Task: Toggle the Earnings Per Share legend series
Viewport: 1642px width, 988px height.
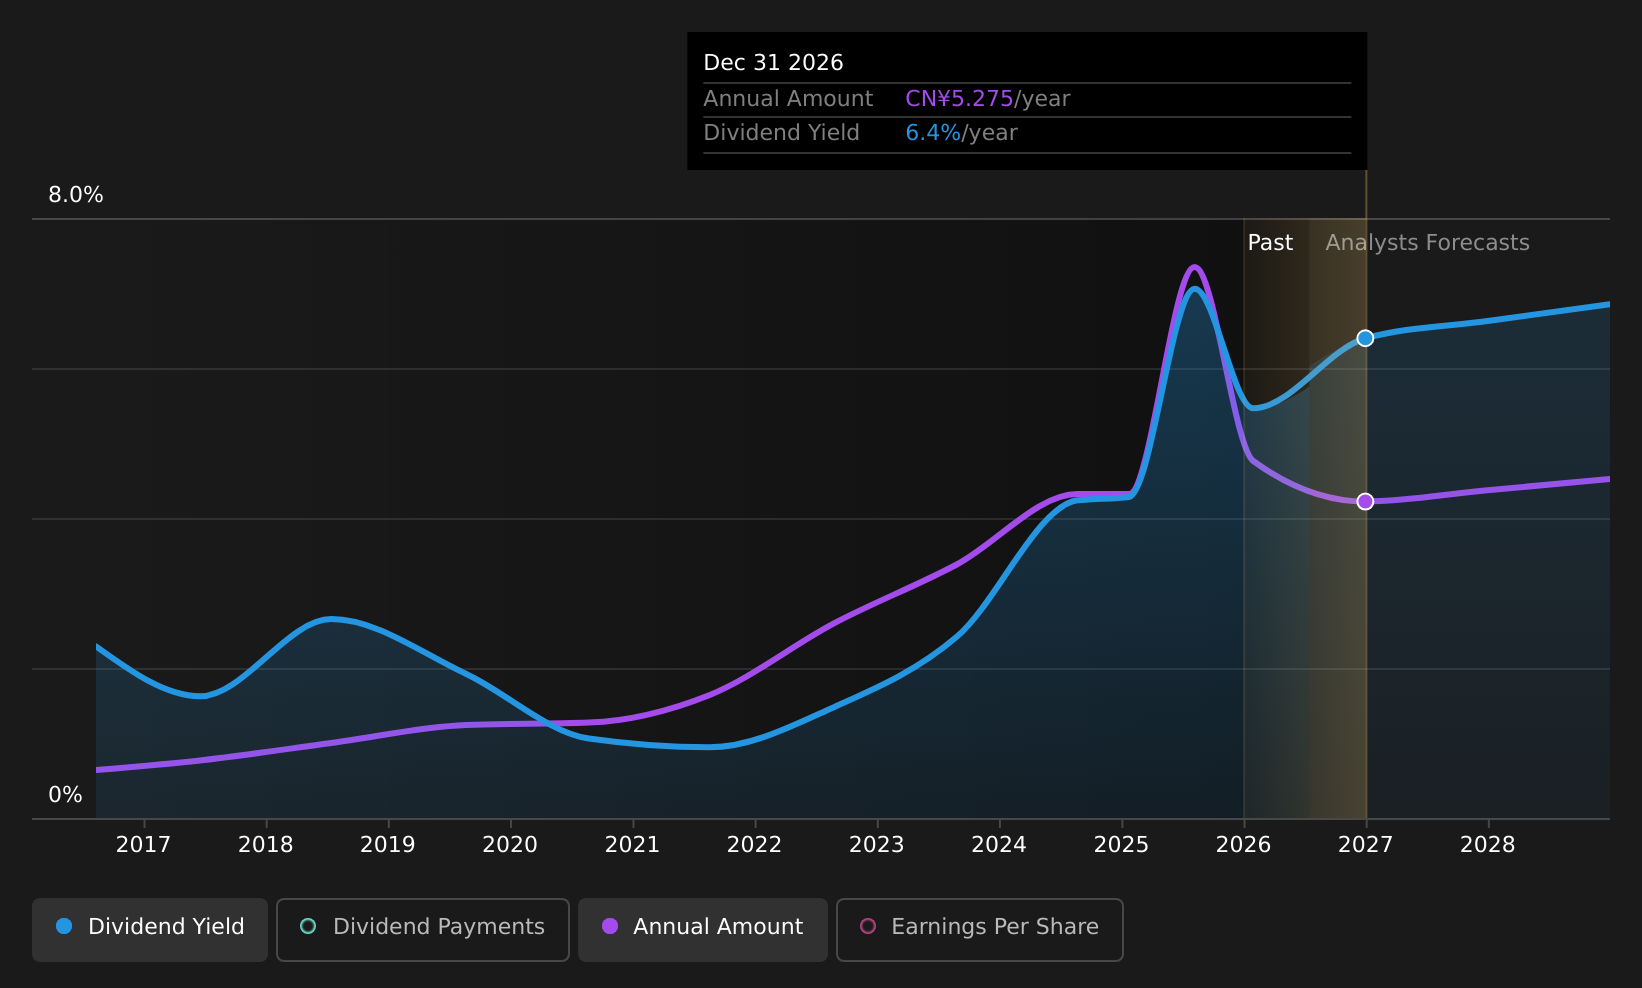Action: [980, 930]
